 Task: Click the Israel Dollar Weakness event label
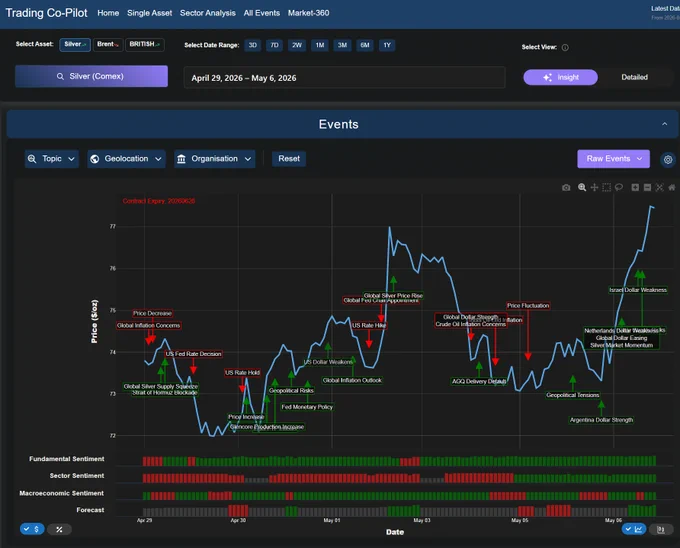point(638,290)
